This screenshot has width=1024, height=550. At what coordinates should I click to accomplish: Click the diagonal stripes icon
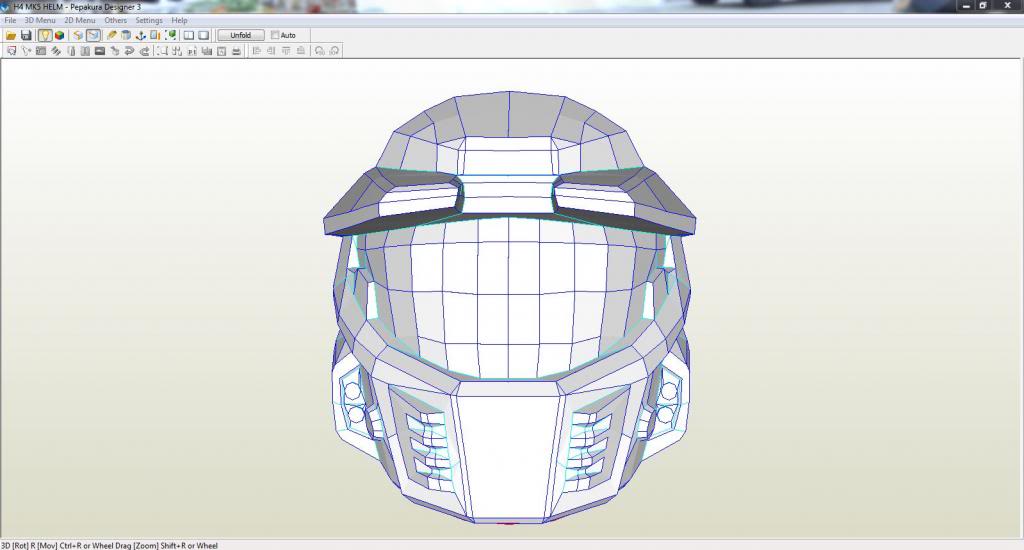tap(56, 51)
